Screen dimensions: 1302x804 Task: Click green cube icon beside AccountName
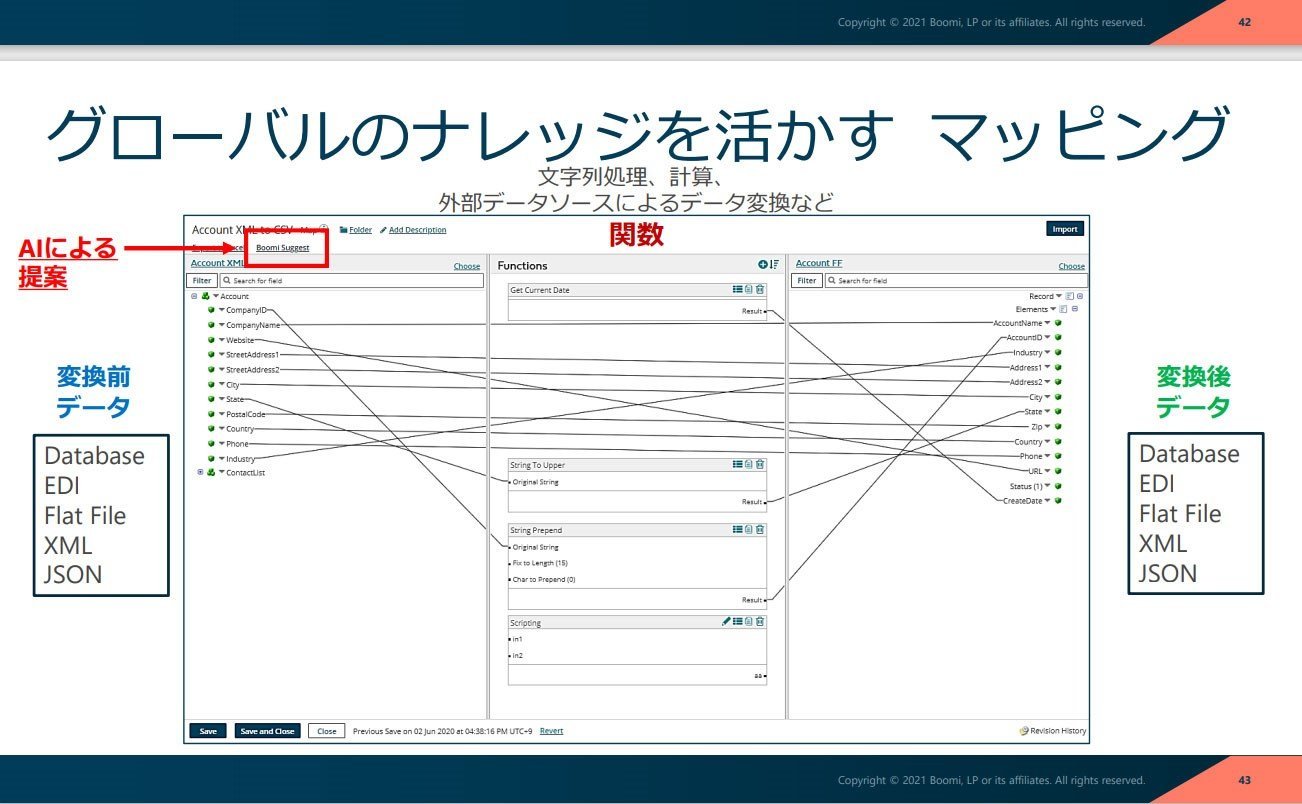(1058, 323)
